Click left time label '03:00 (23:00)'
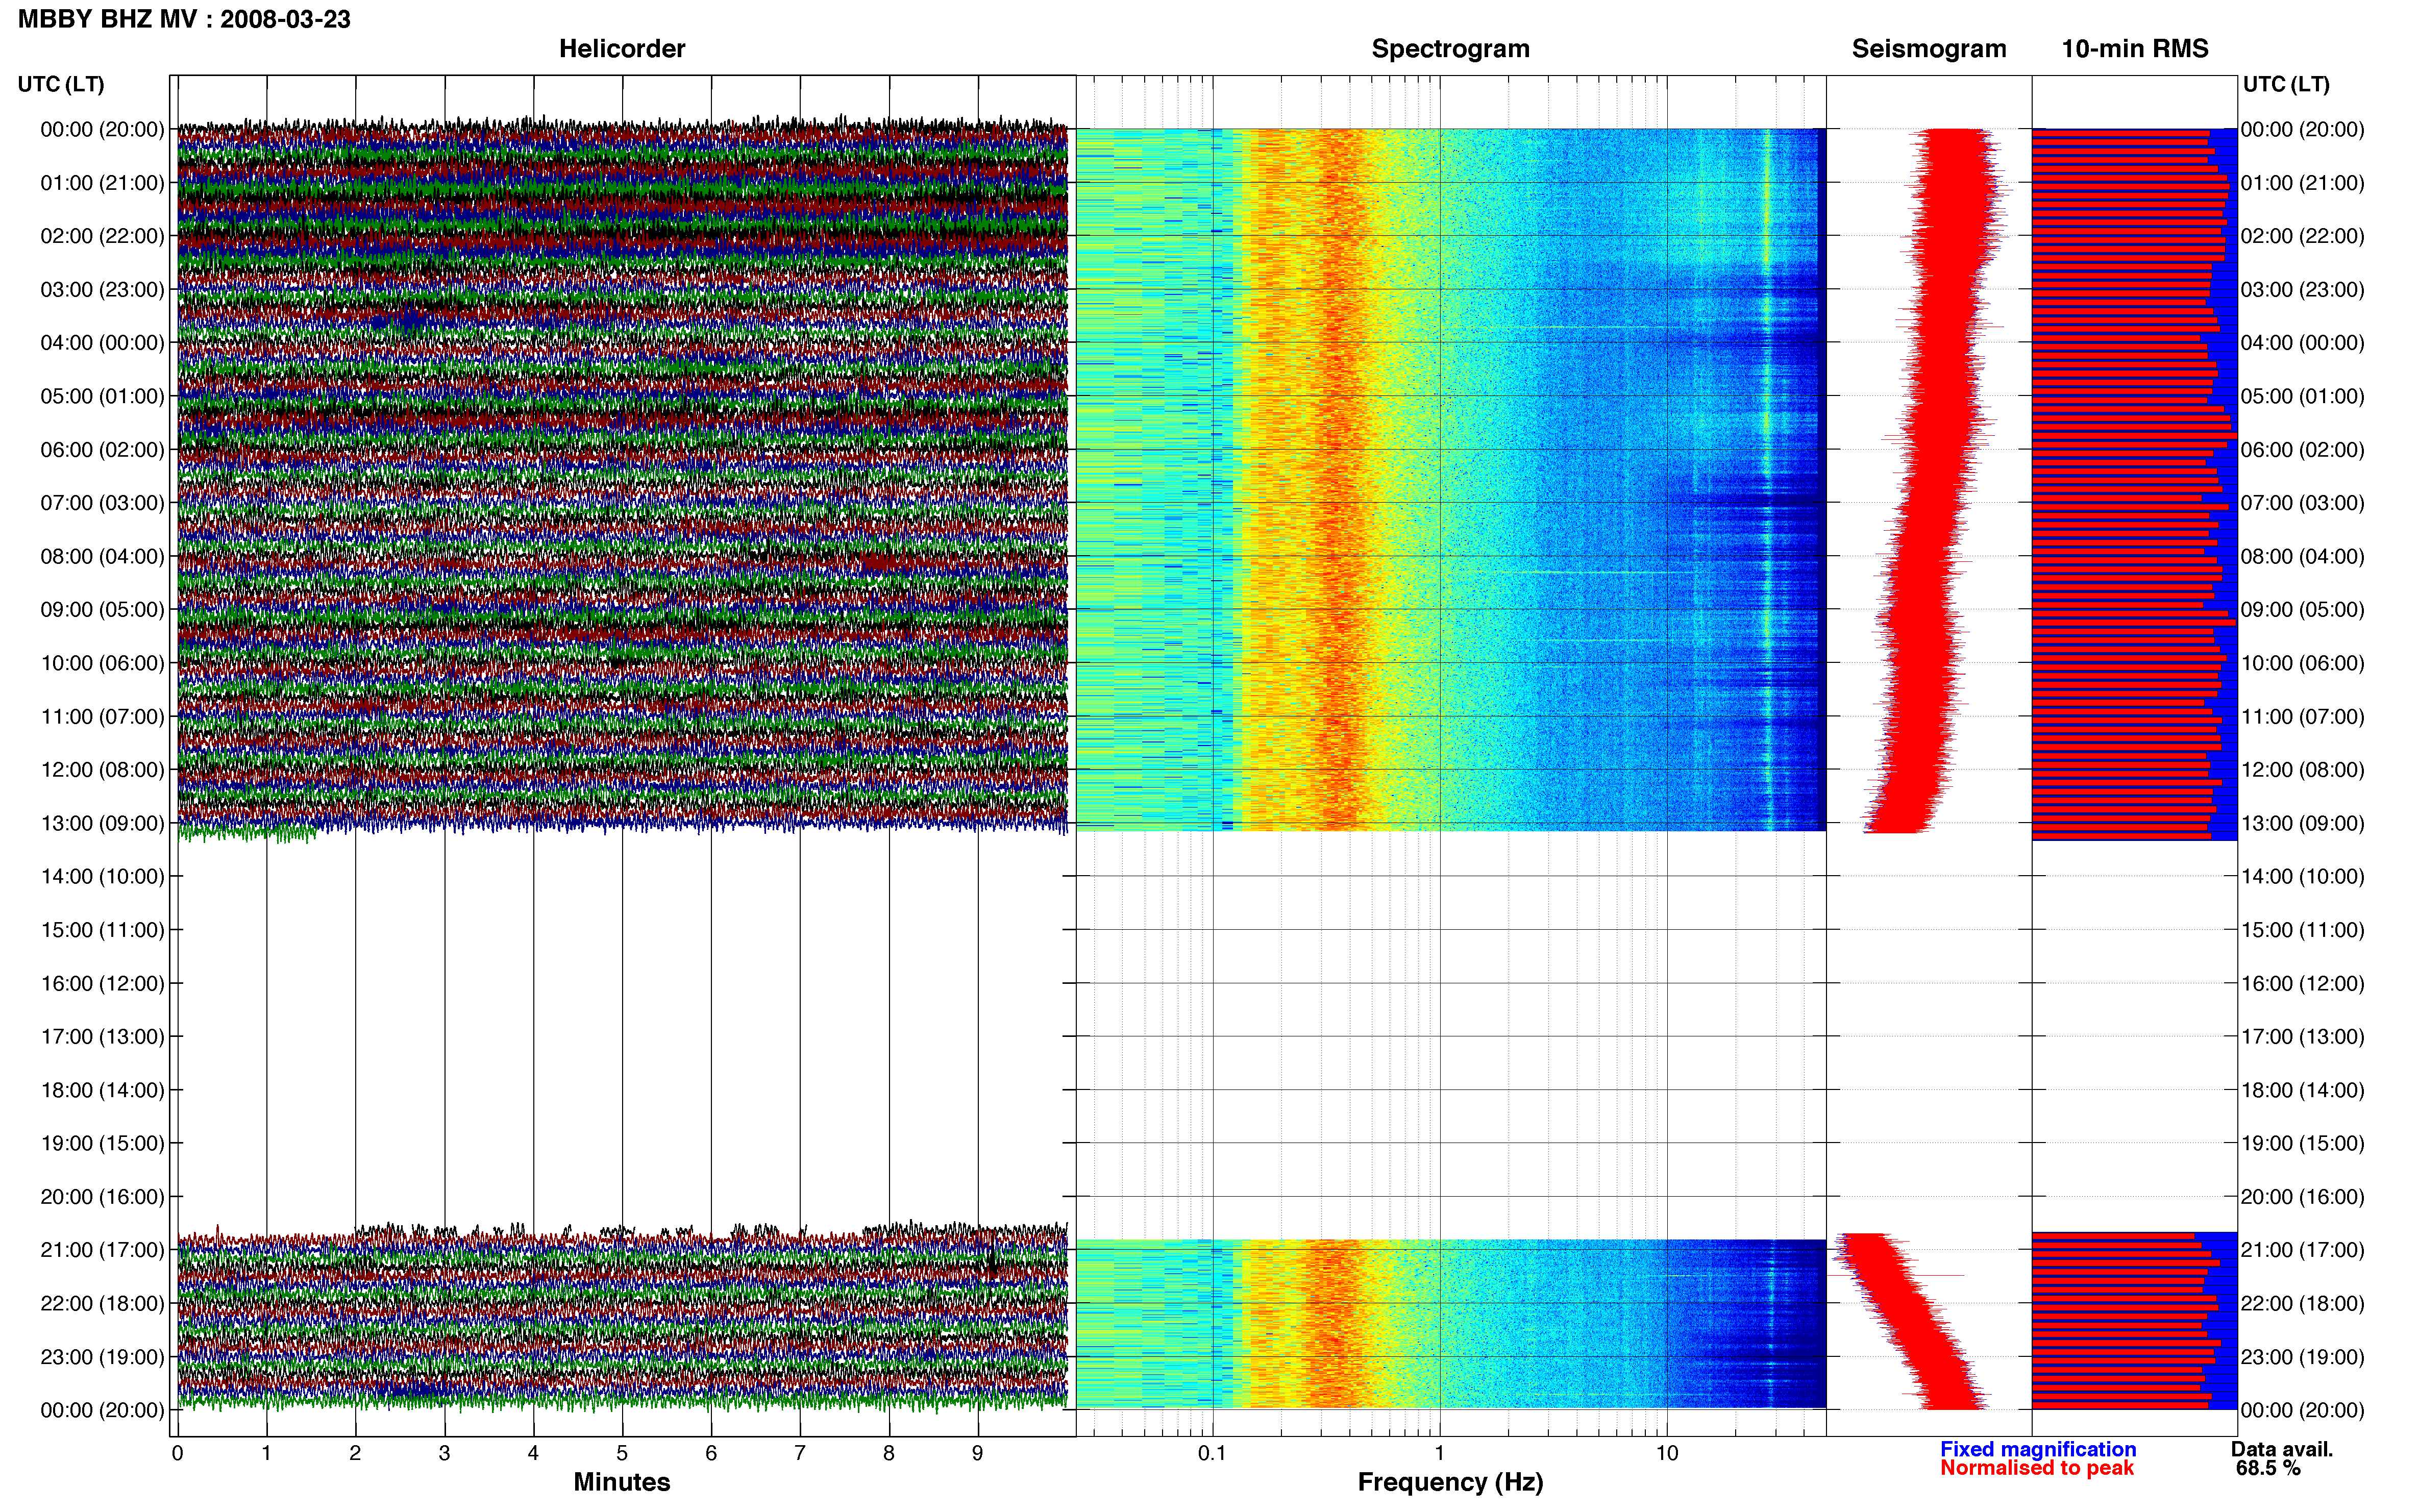Viewport: 2419px width, 1512px height. point(103,290)
